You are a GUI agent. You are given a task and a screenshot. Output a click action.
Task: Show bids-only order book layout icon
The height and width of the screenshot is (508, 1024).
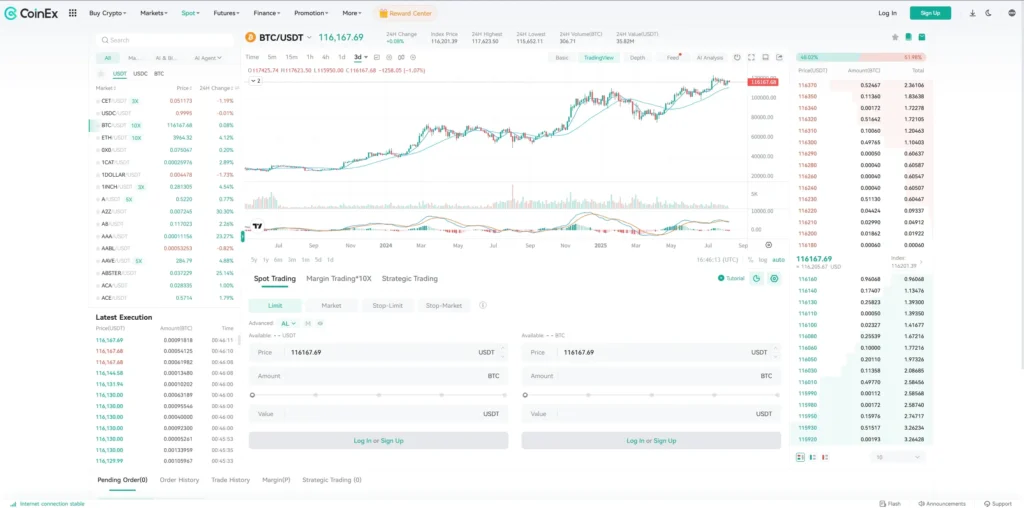coord(813,457)
